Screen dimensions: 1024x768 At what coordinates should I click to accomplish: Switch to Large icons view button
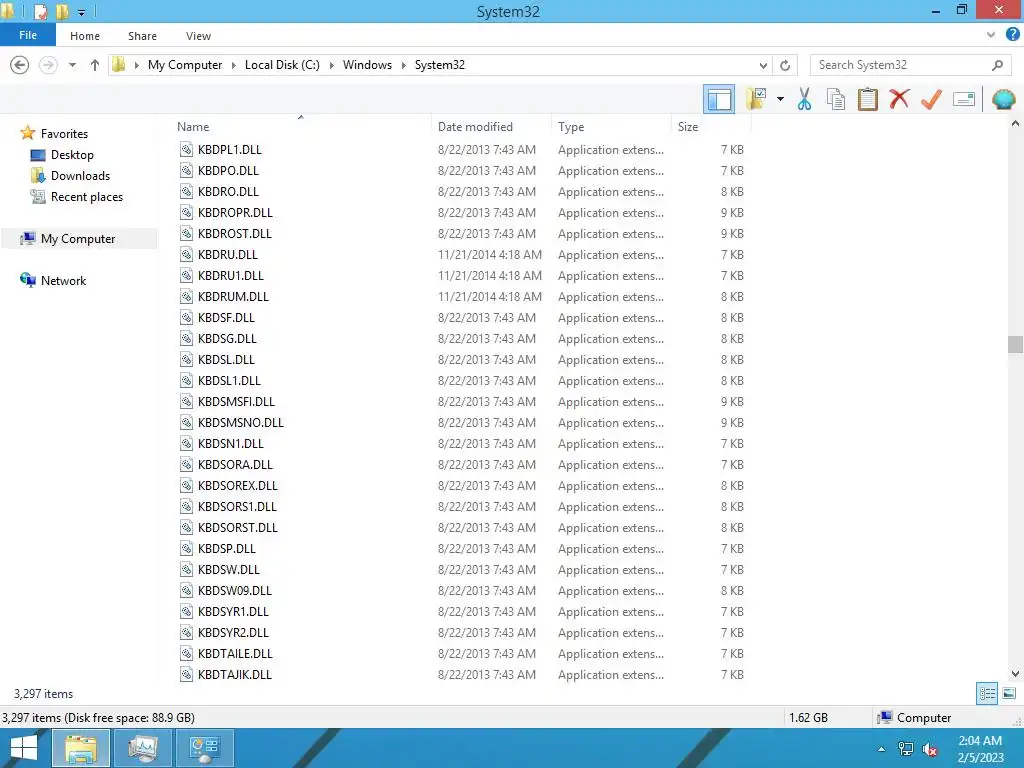pos(1009,693)
